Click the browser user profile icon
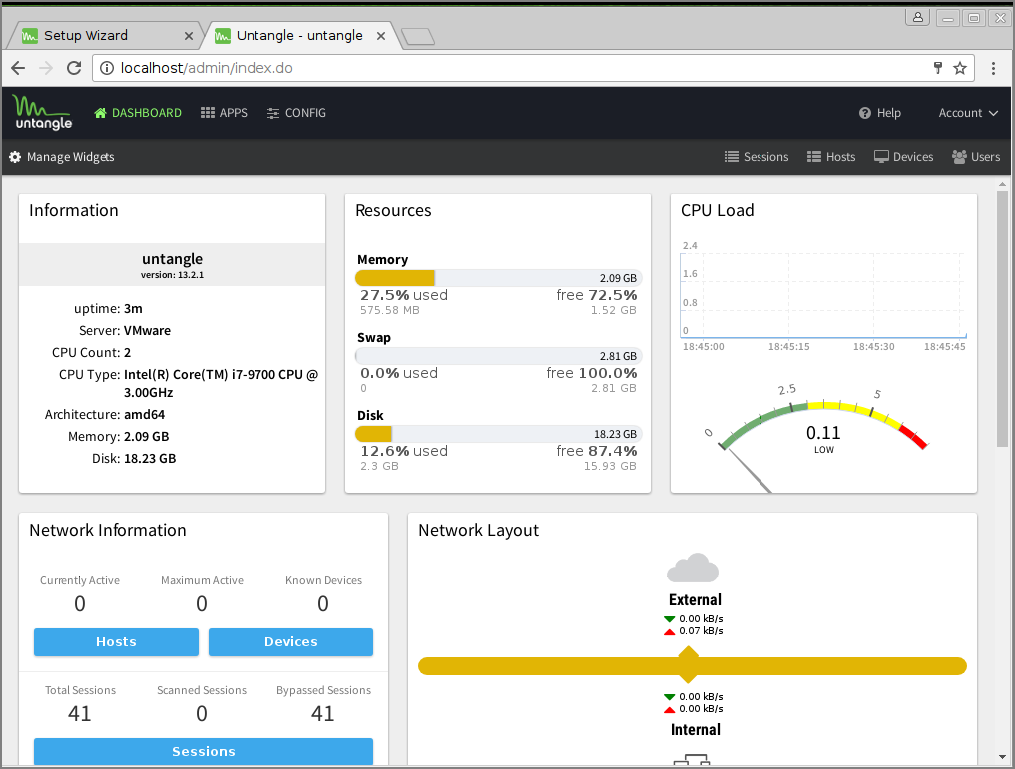Viewport: 1015px width, 769px height. tap(918, 17)
